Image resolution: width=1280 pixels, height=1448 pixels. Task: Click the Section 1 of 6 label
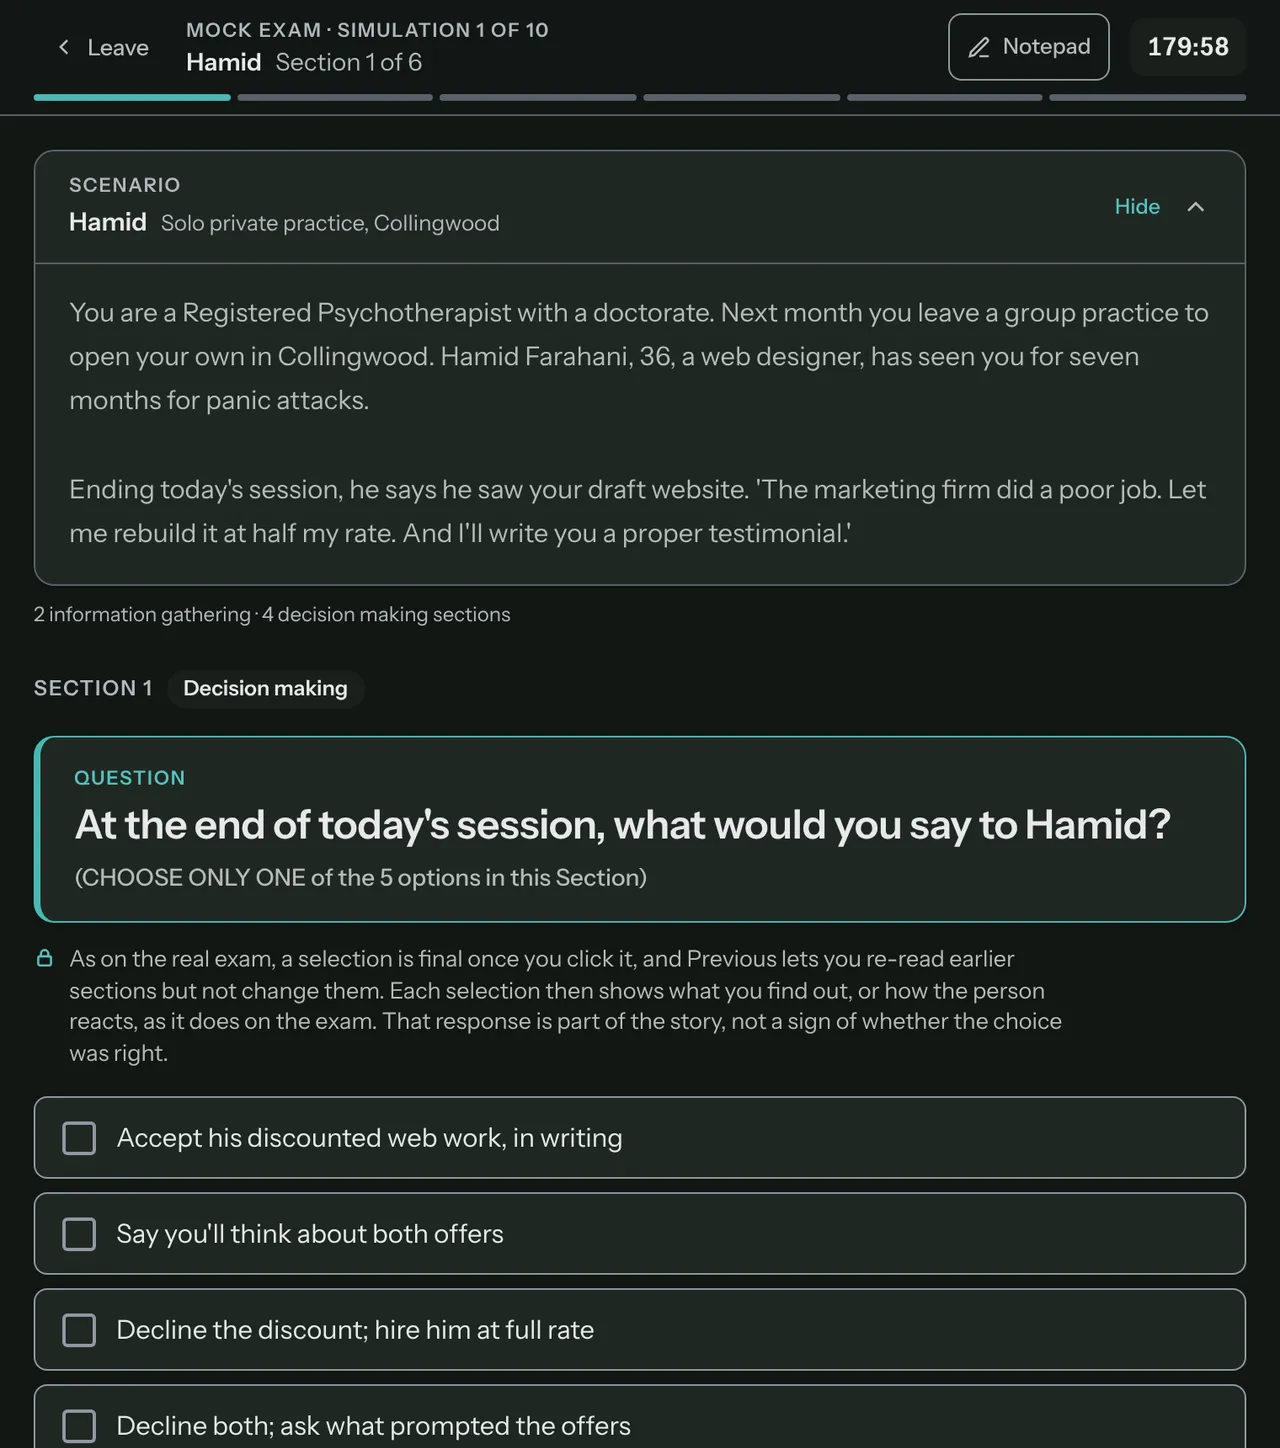(349, 63)
